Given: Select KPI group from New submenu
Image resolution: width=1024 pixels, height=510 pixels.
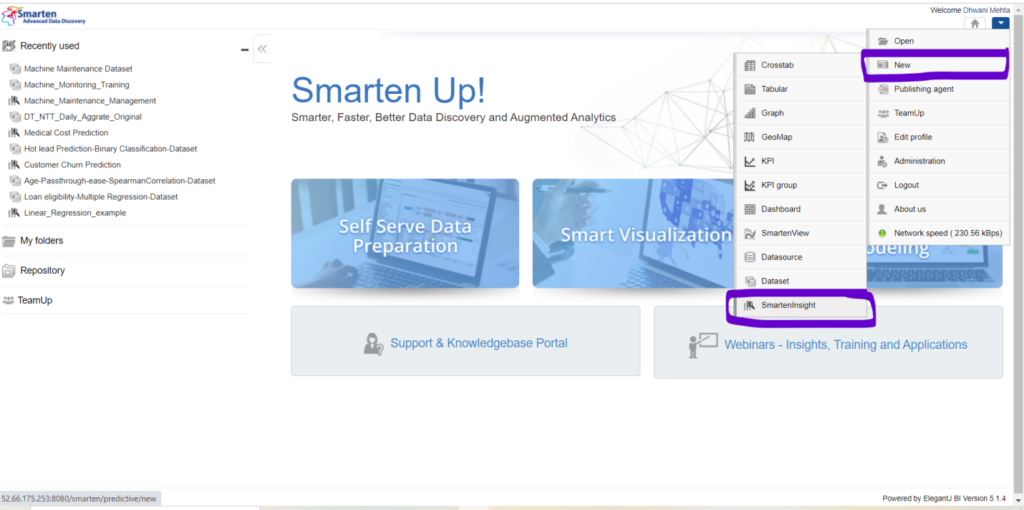Looking at the screenshot, I should pyautogui.click(x=801, y=185).
